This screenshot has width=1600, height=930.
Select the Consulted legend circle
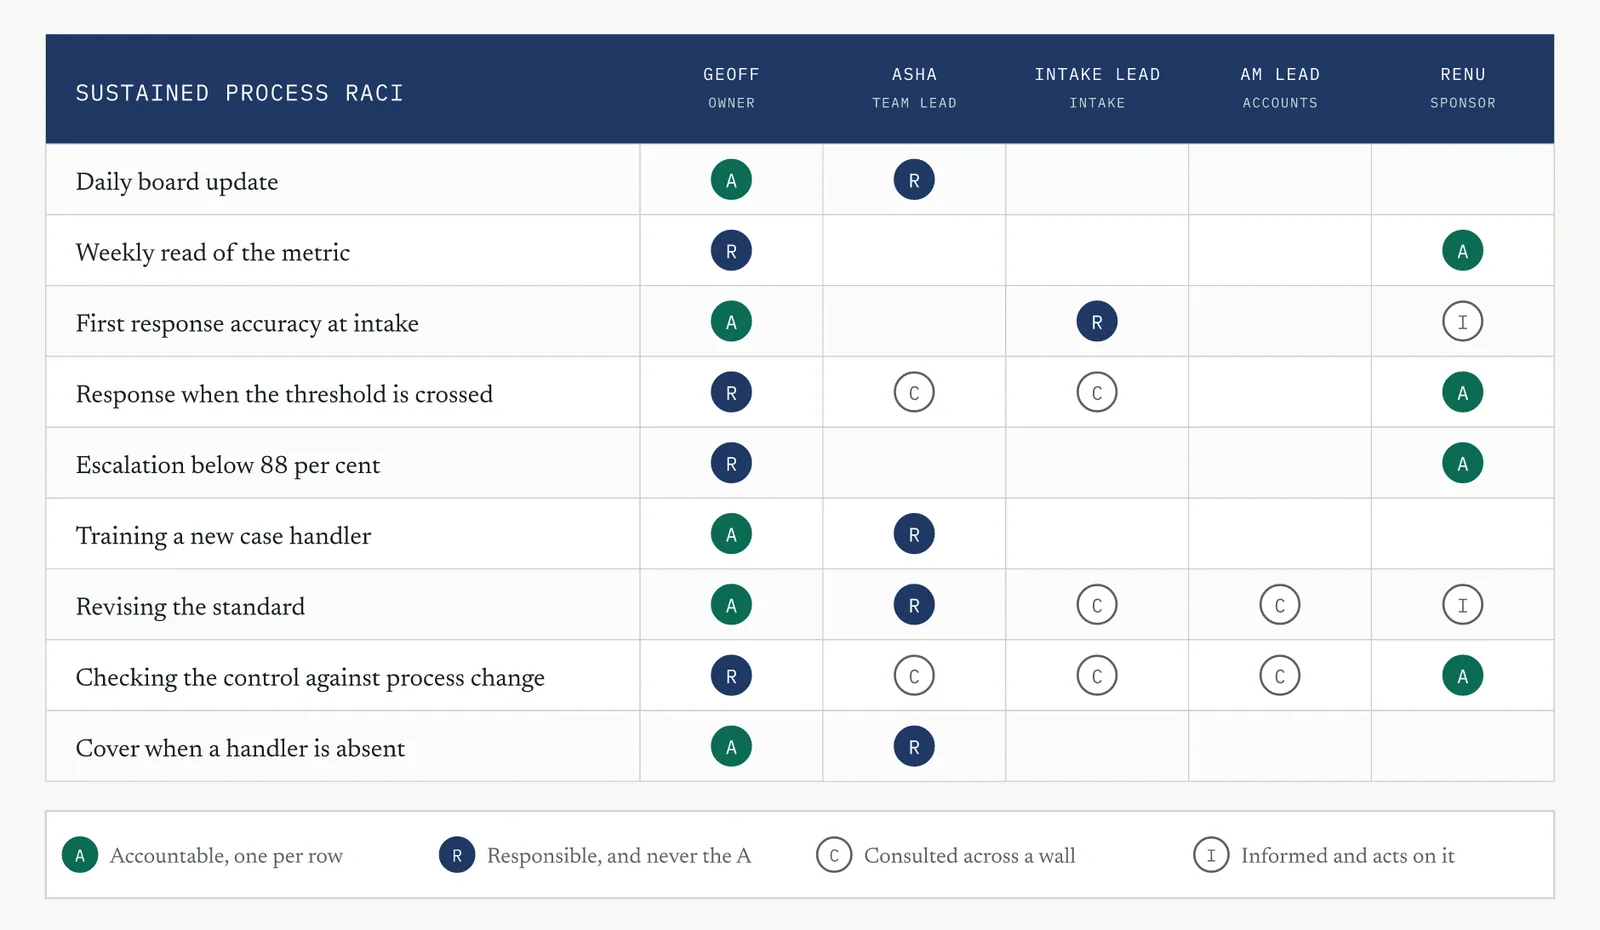(x=834, y=855)
